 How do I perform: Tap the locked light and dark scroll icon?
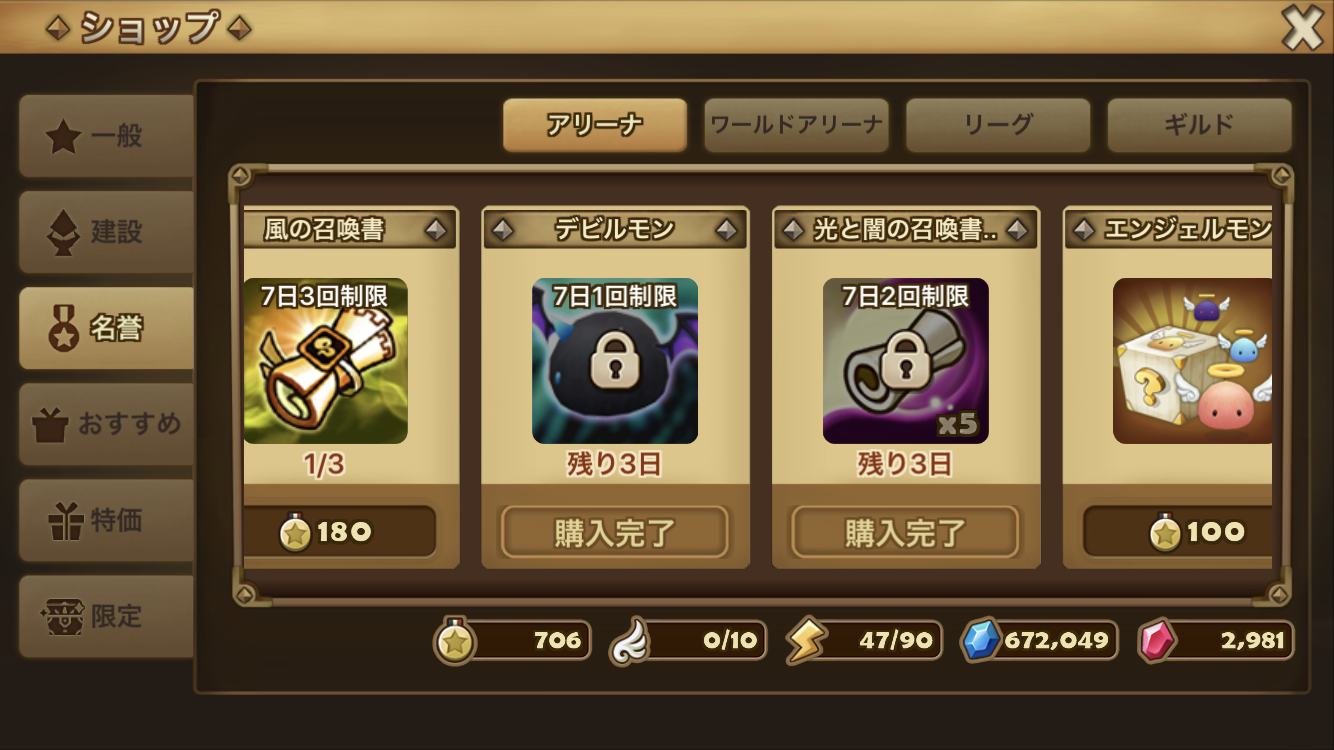tap(906, 361)
